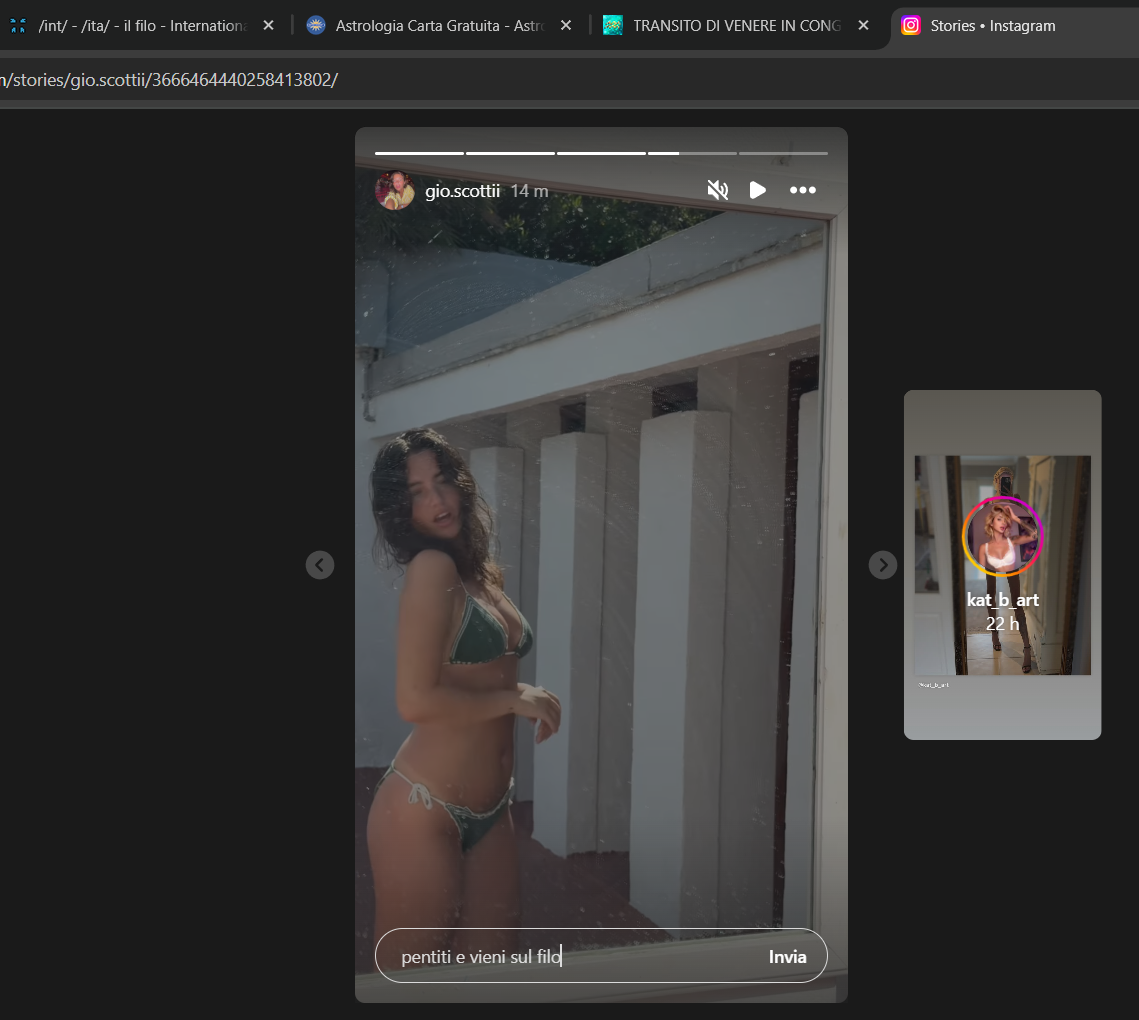The image size is (1139, 1020).
Task: Switch to TRANSITO DI VENERE tab
Action: click(737, 26)
